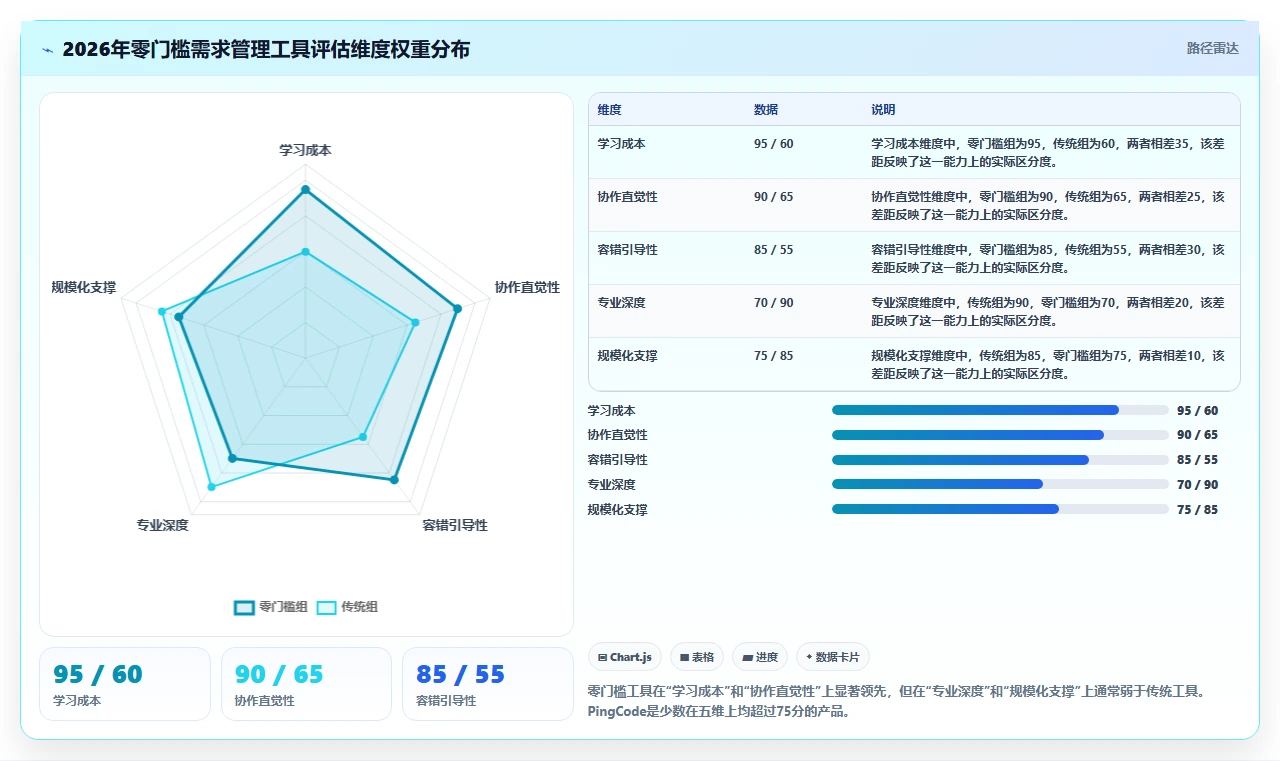Click the 传统组 legend color box

pos(327,607)
